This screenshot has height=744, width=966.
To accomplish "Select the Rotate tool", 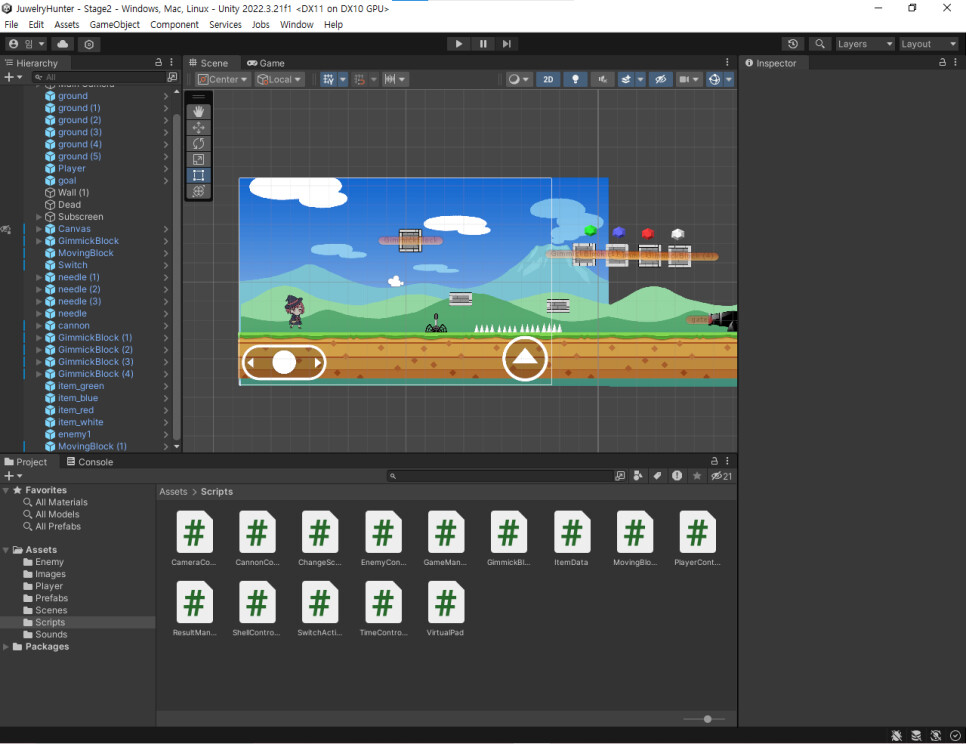I will [x=198, y=144].
